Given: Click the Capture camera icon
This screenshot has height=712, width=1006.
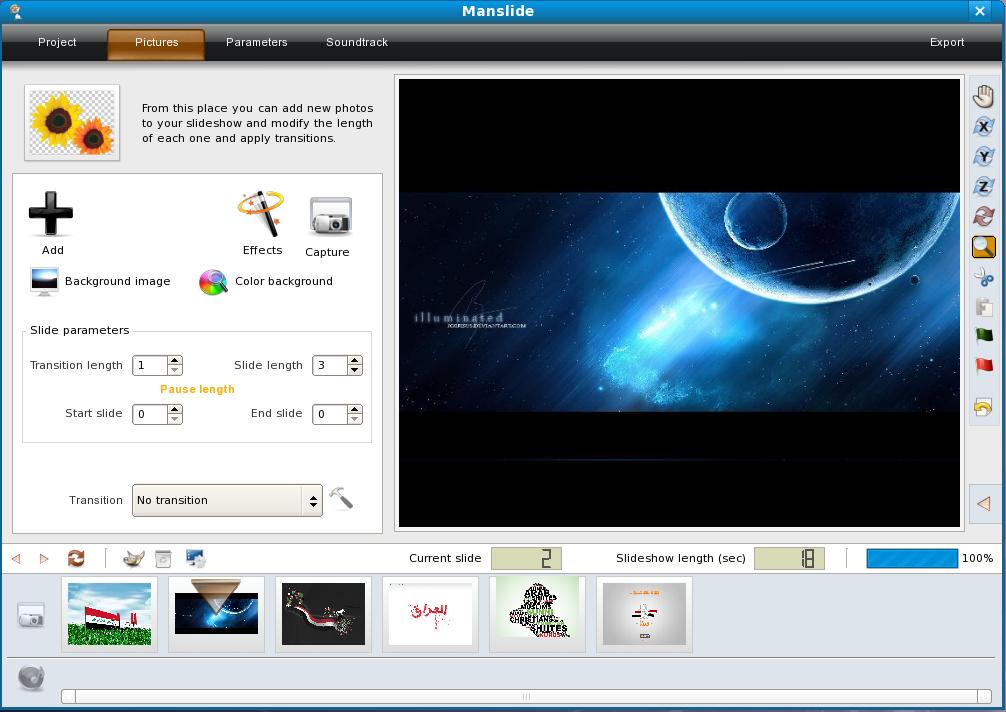Looking at the screenshot, I should [329, 217].
